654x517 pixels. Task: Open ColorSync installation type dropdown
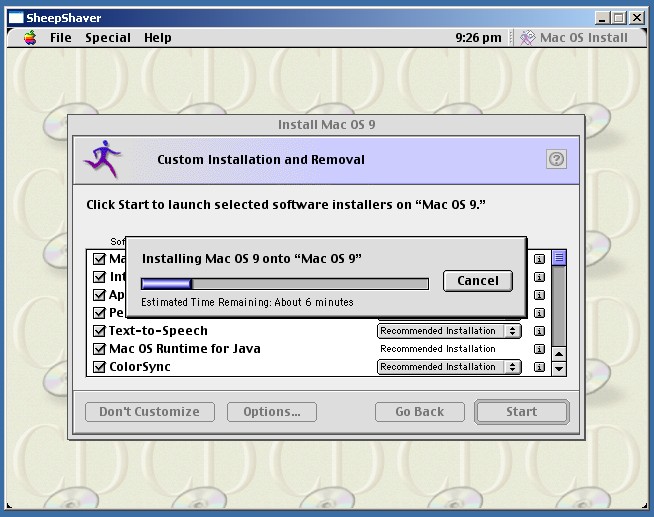coord(449,367)
